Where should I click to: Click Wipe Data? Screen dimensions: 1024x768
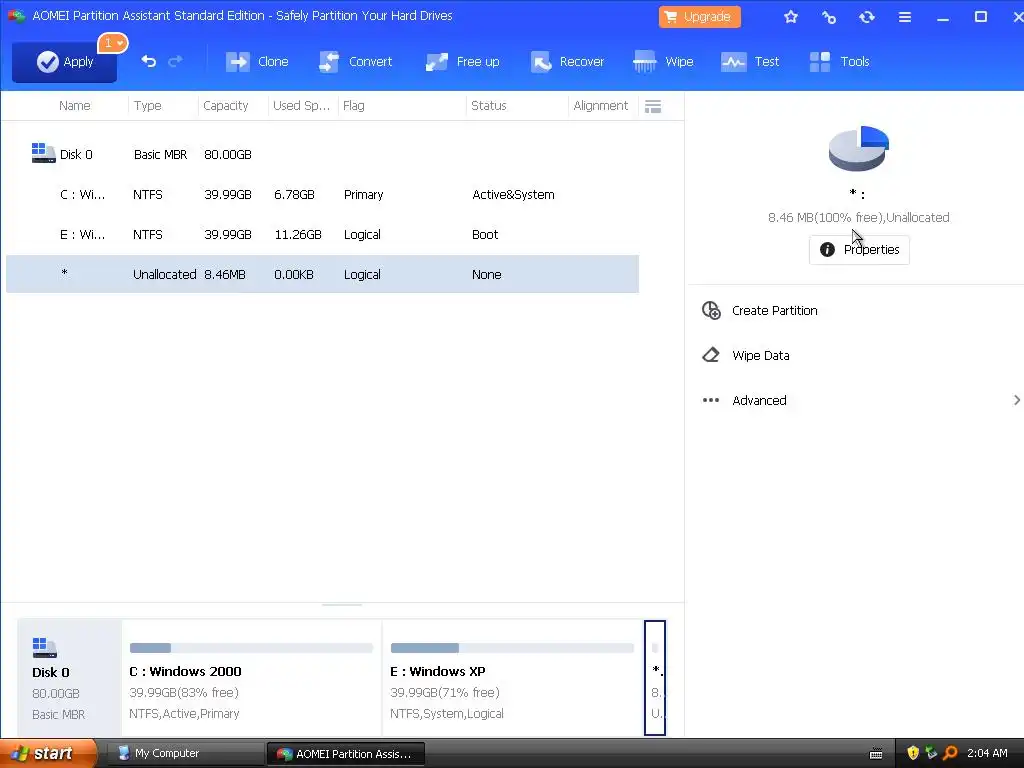(761, 356)
